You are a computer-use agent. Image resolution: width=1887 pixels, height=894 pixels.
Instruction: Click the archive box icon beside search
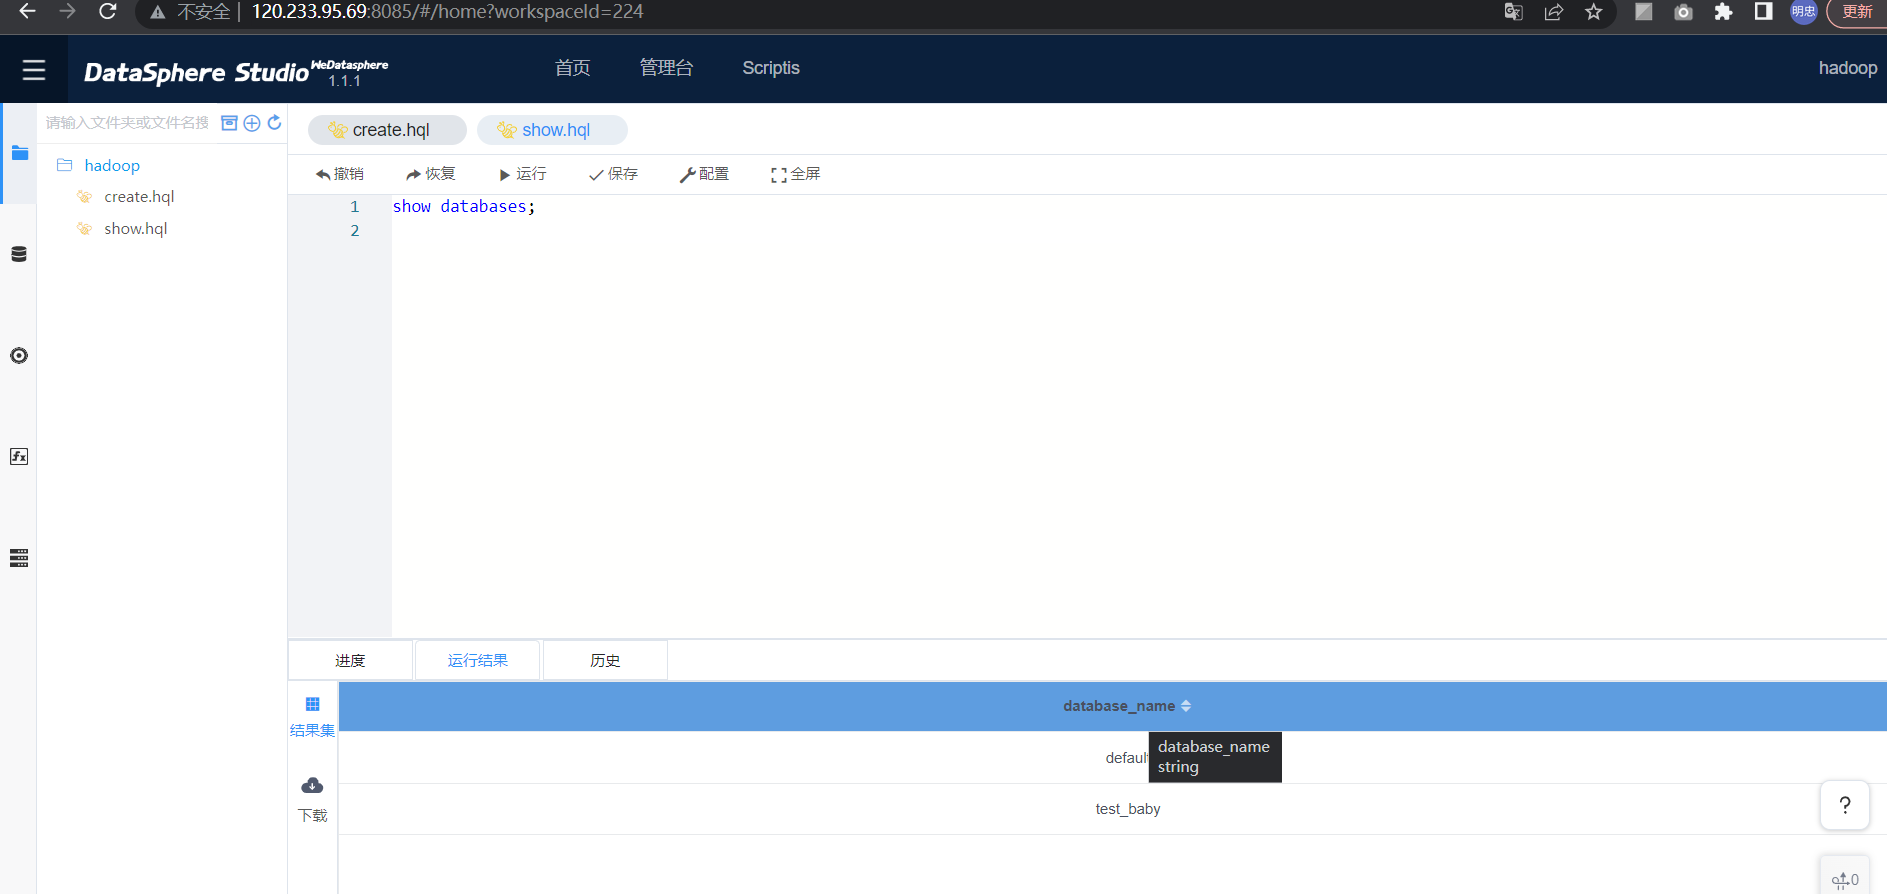[229, 123]
